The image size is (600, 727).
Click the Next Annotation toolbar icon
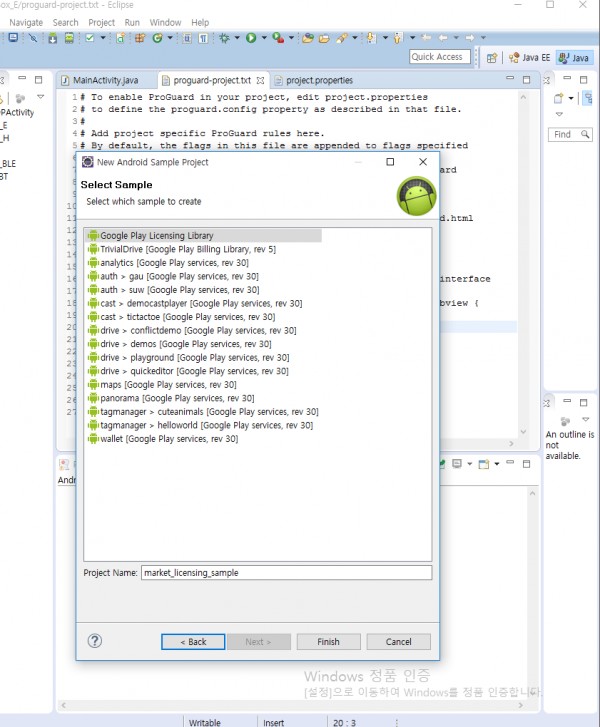click(x=371, y=38)
